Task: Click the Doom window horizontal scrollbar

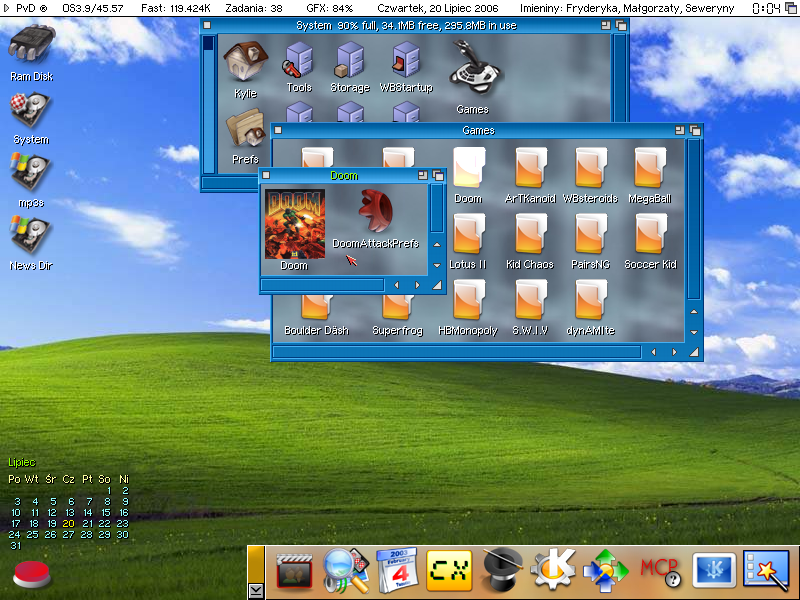Action: pyautogui.click(x=322, y=285)
